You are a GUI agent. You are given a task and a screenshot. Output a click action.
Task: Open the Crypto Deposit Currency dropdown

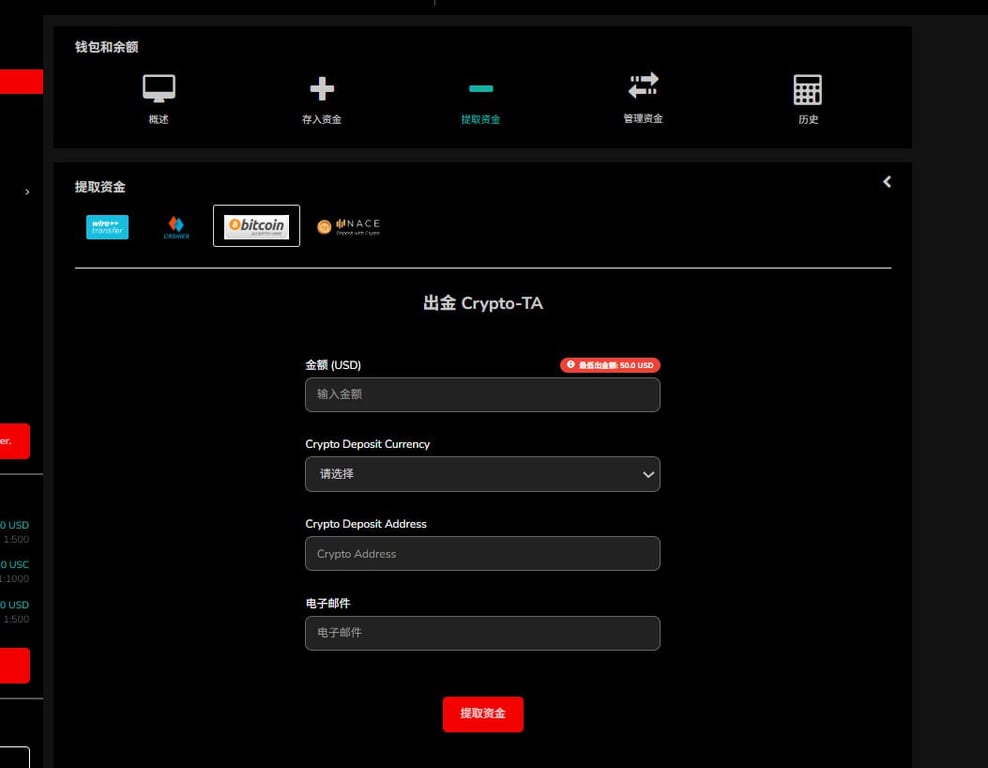pyautogui.click(x=483, y=474)
